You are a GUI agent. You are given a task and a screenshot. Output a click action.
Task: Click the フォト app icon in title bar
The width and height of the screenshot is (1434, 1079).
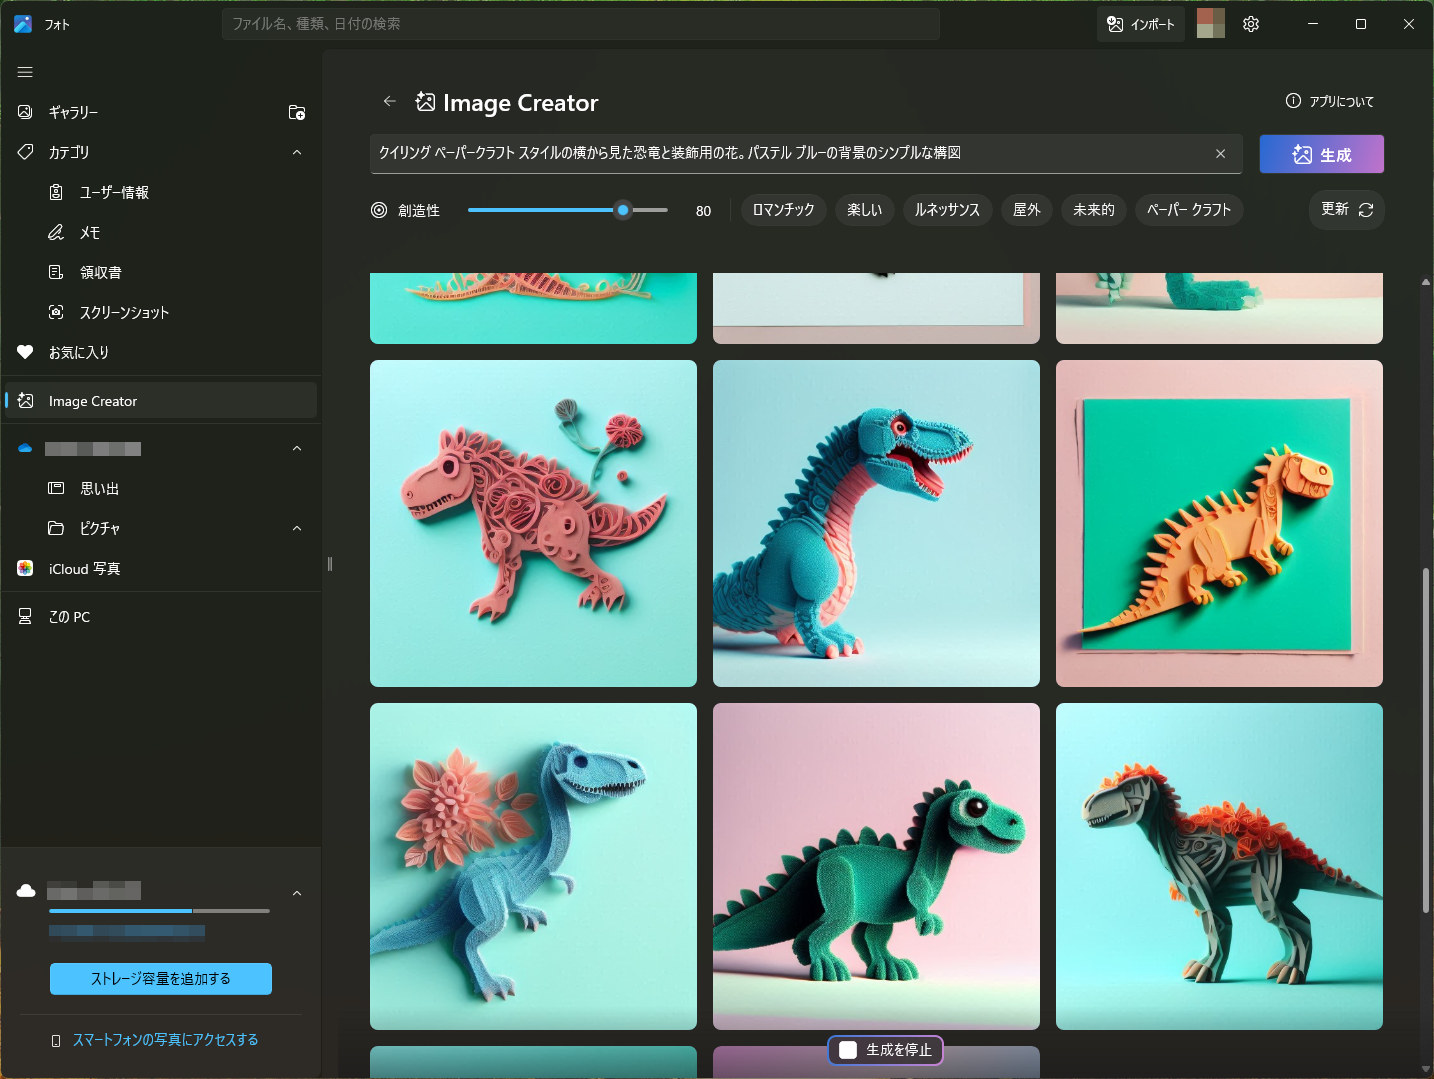pyautogui.click(x=23, y=24)
